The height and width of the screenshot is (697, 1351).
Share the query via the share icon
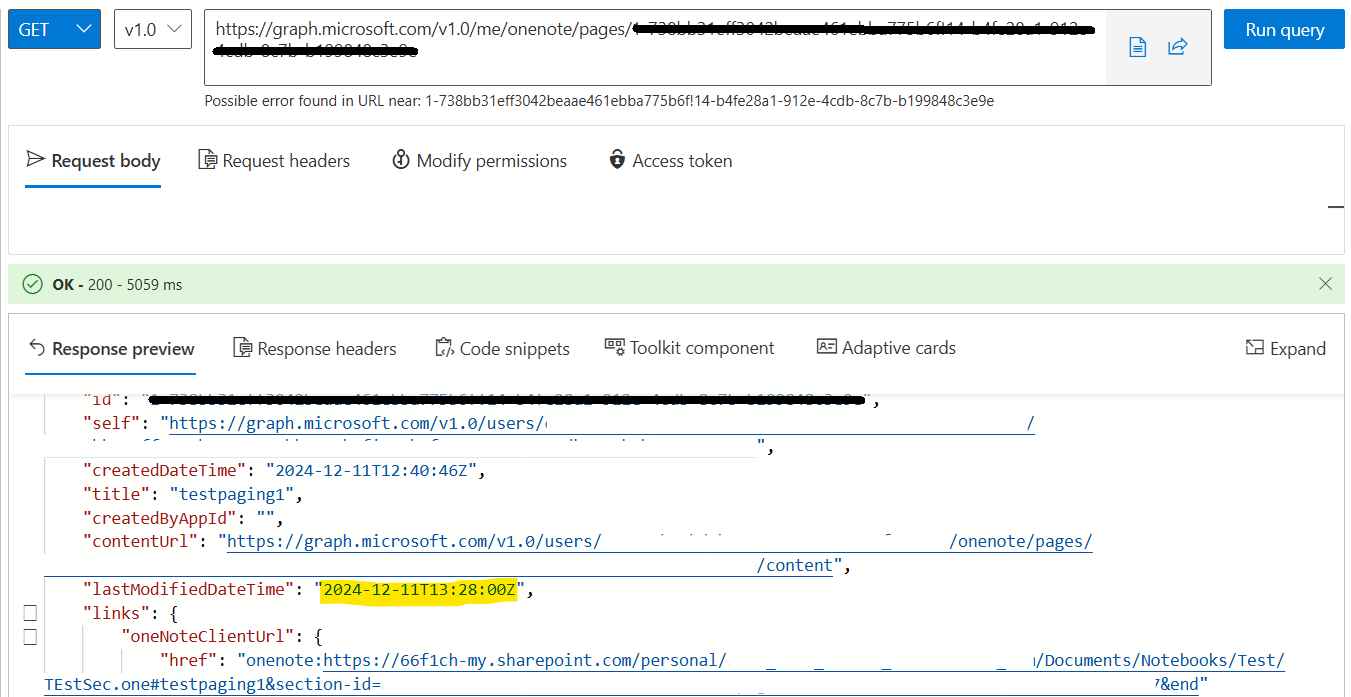point(1177,46)
